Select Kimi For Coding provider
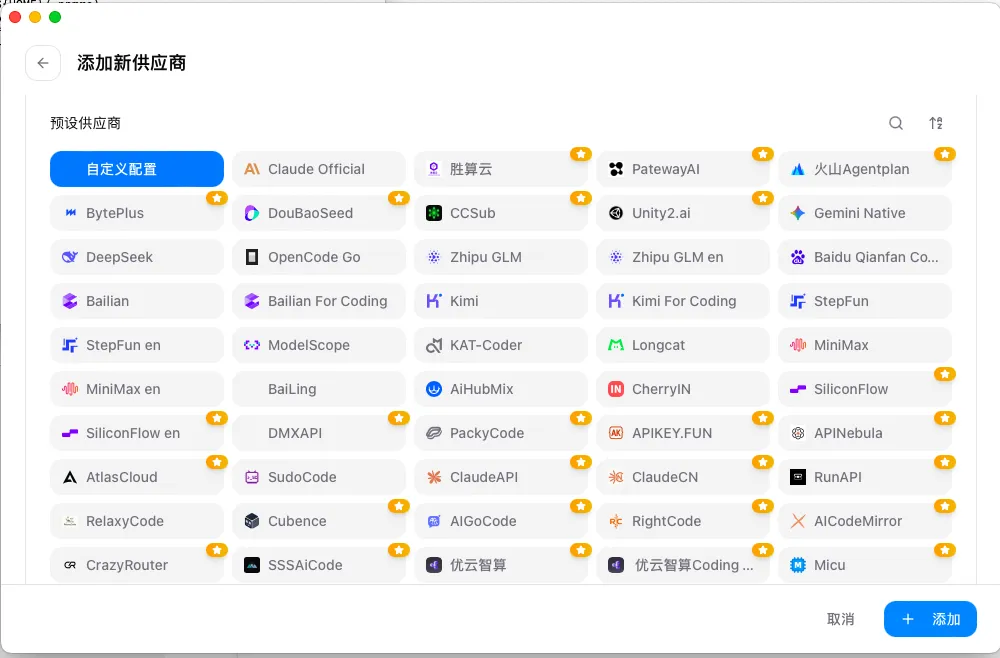Viewport: 1000px width, 658px height. click(x=683, y=301)
